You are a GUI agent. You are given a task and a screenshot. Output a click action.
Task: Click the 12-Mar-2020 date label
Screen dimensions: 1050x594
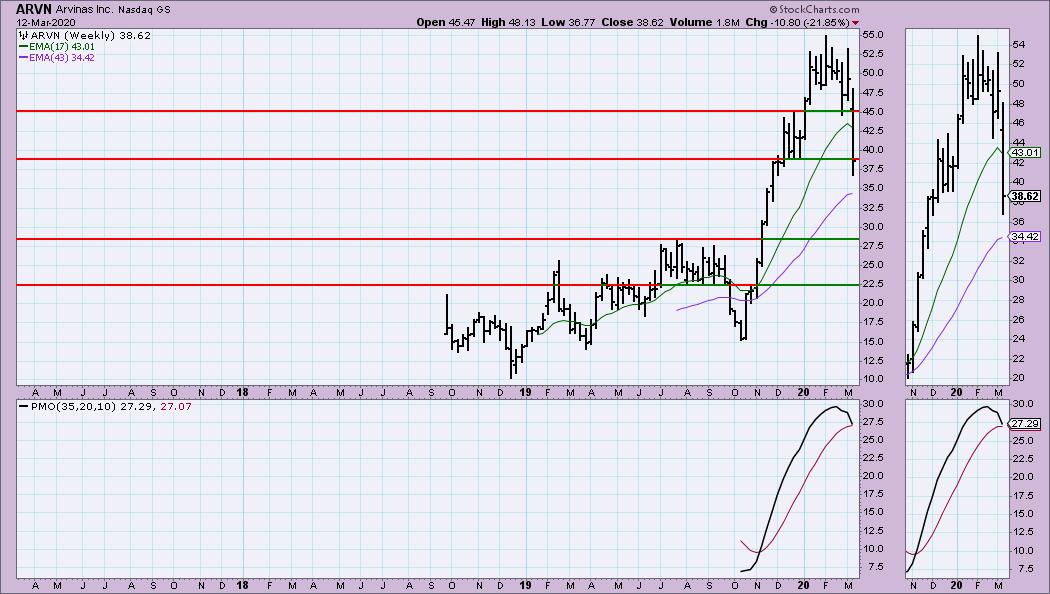(46, 23)
